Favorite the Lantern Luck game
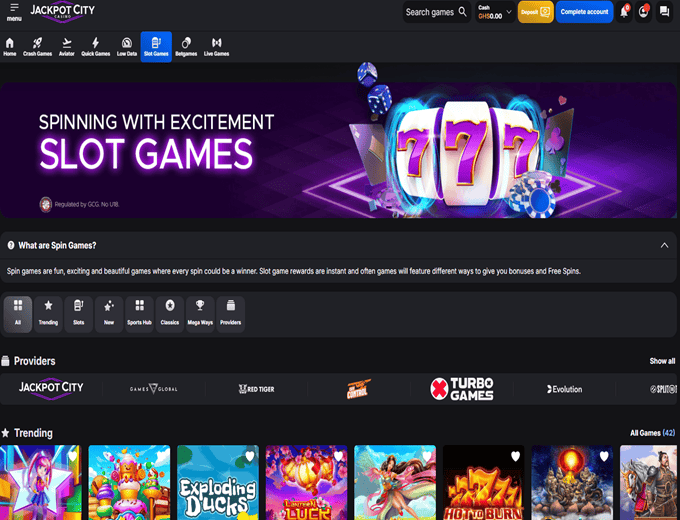680x520 pixels. pyautogui.click(x=338, y=456)
